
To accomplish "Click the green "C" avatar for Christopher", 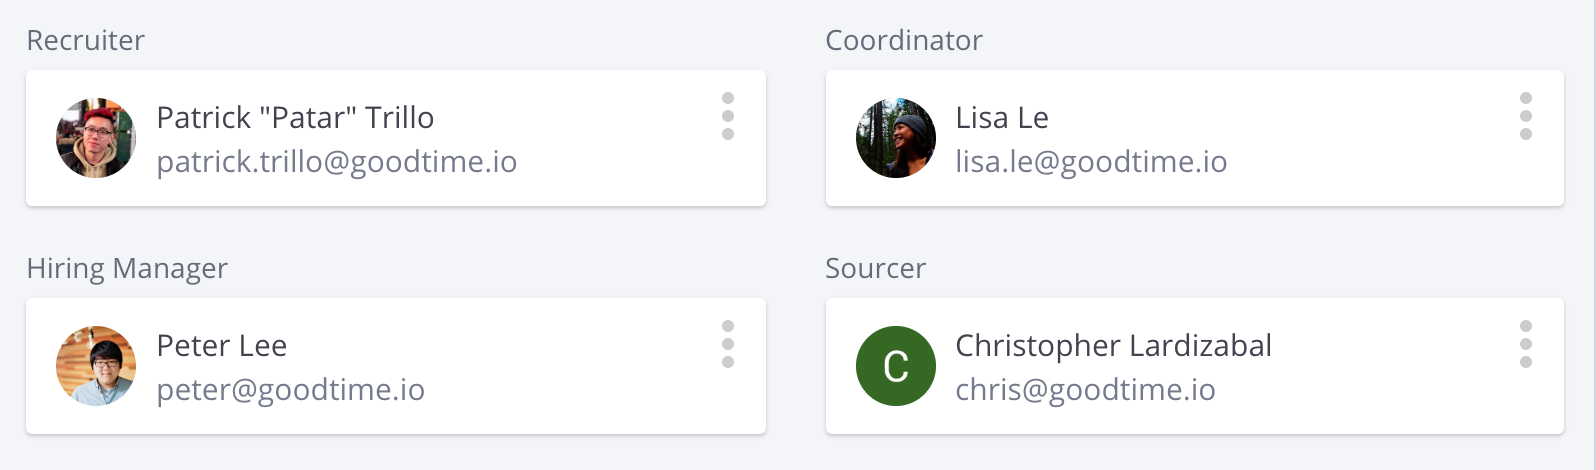I will tap(896, 366).
